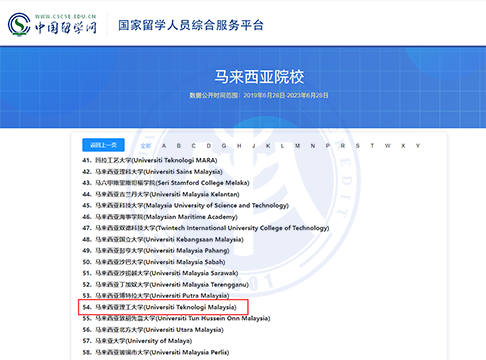Select entry 41 Universiti Teknologi MARA
Image resolution: width=486 pixels, height=360 pixels.
point(150,160)
